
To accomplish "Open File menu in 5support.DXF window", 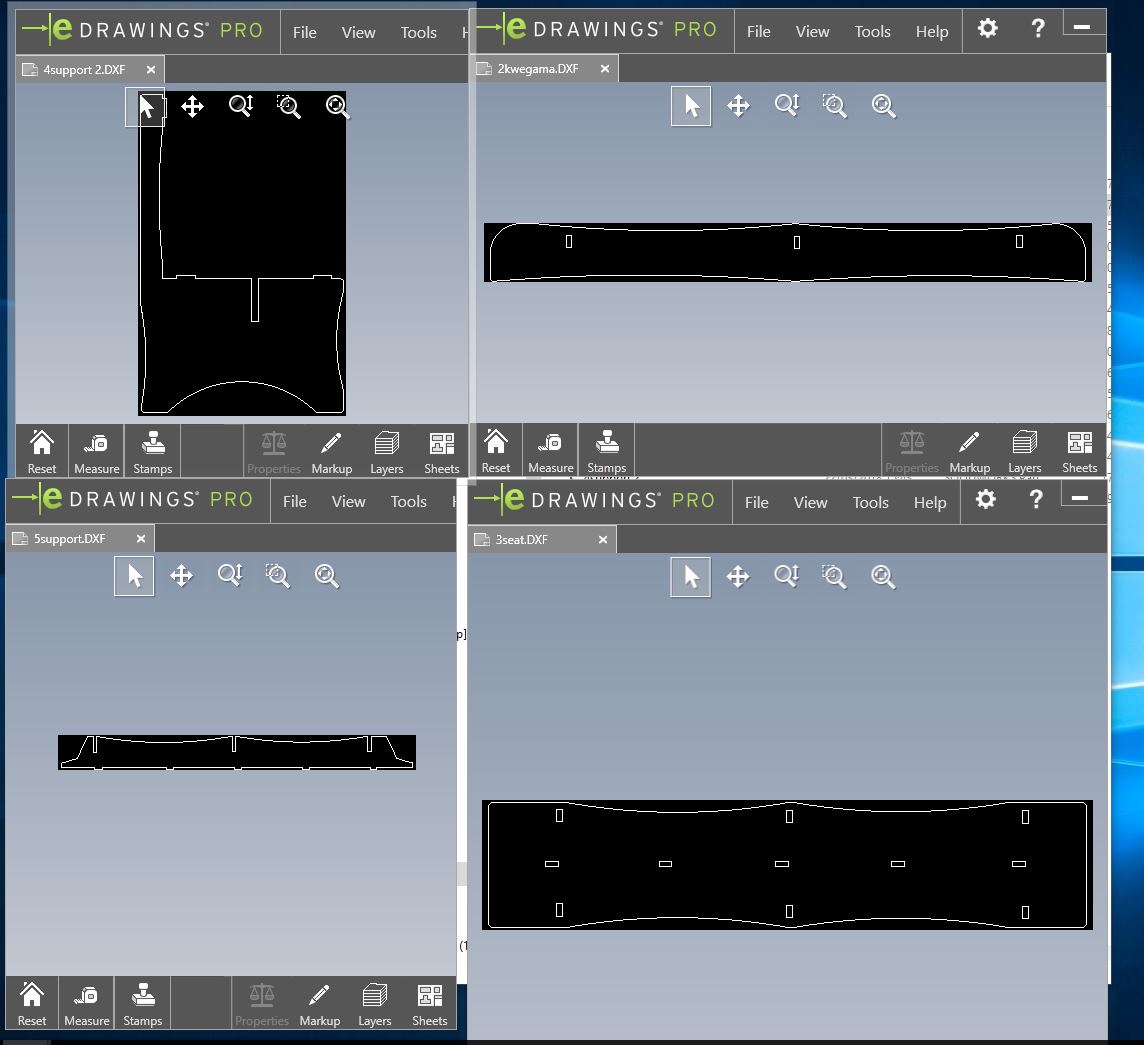I will tap(294, 502).
